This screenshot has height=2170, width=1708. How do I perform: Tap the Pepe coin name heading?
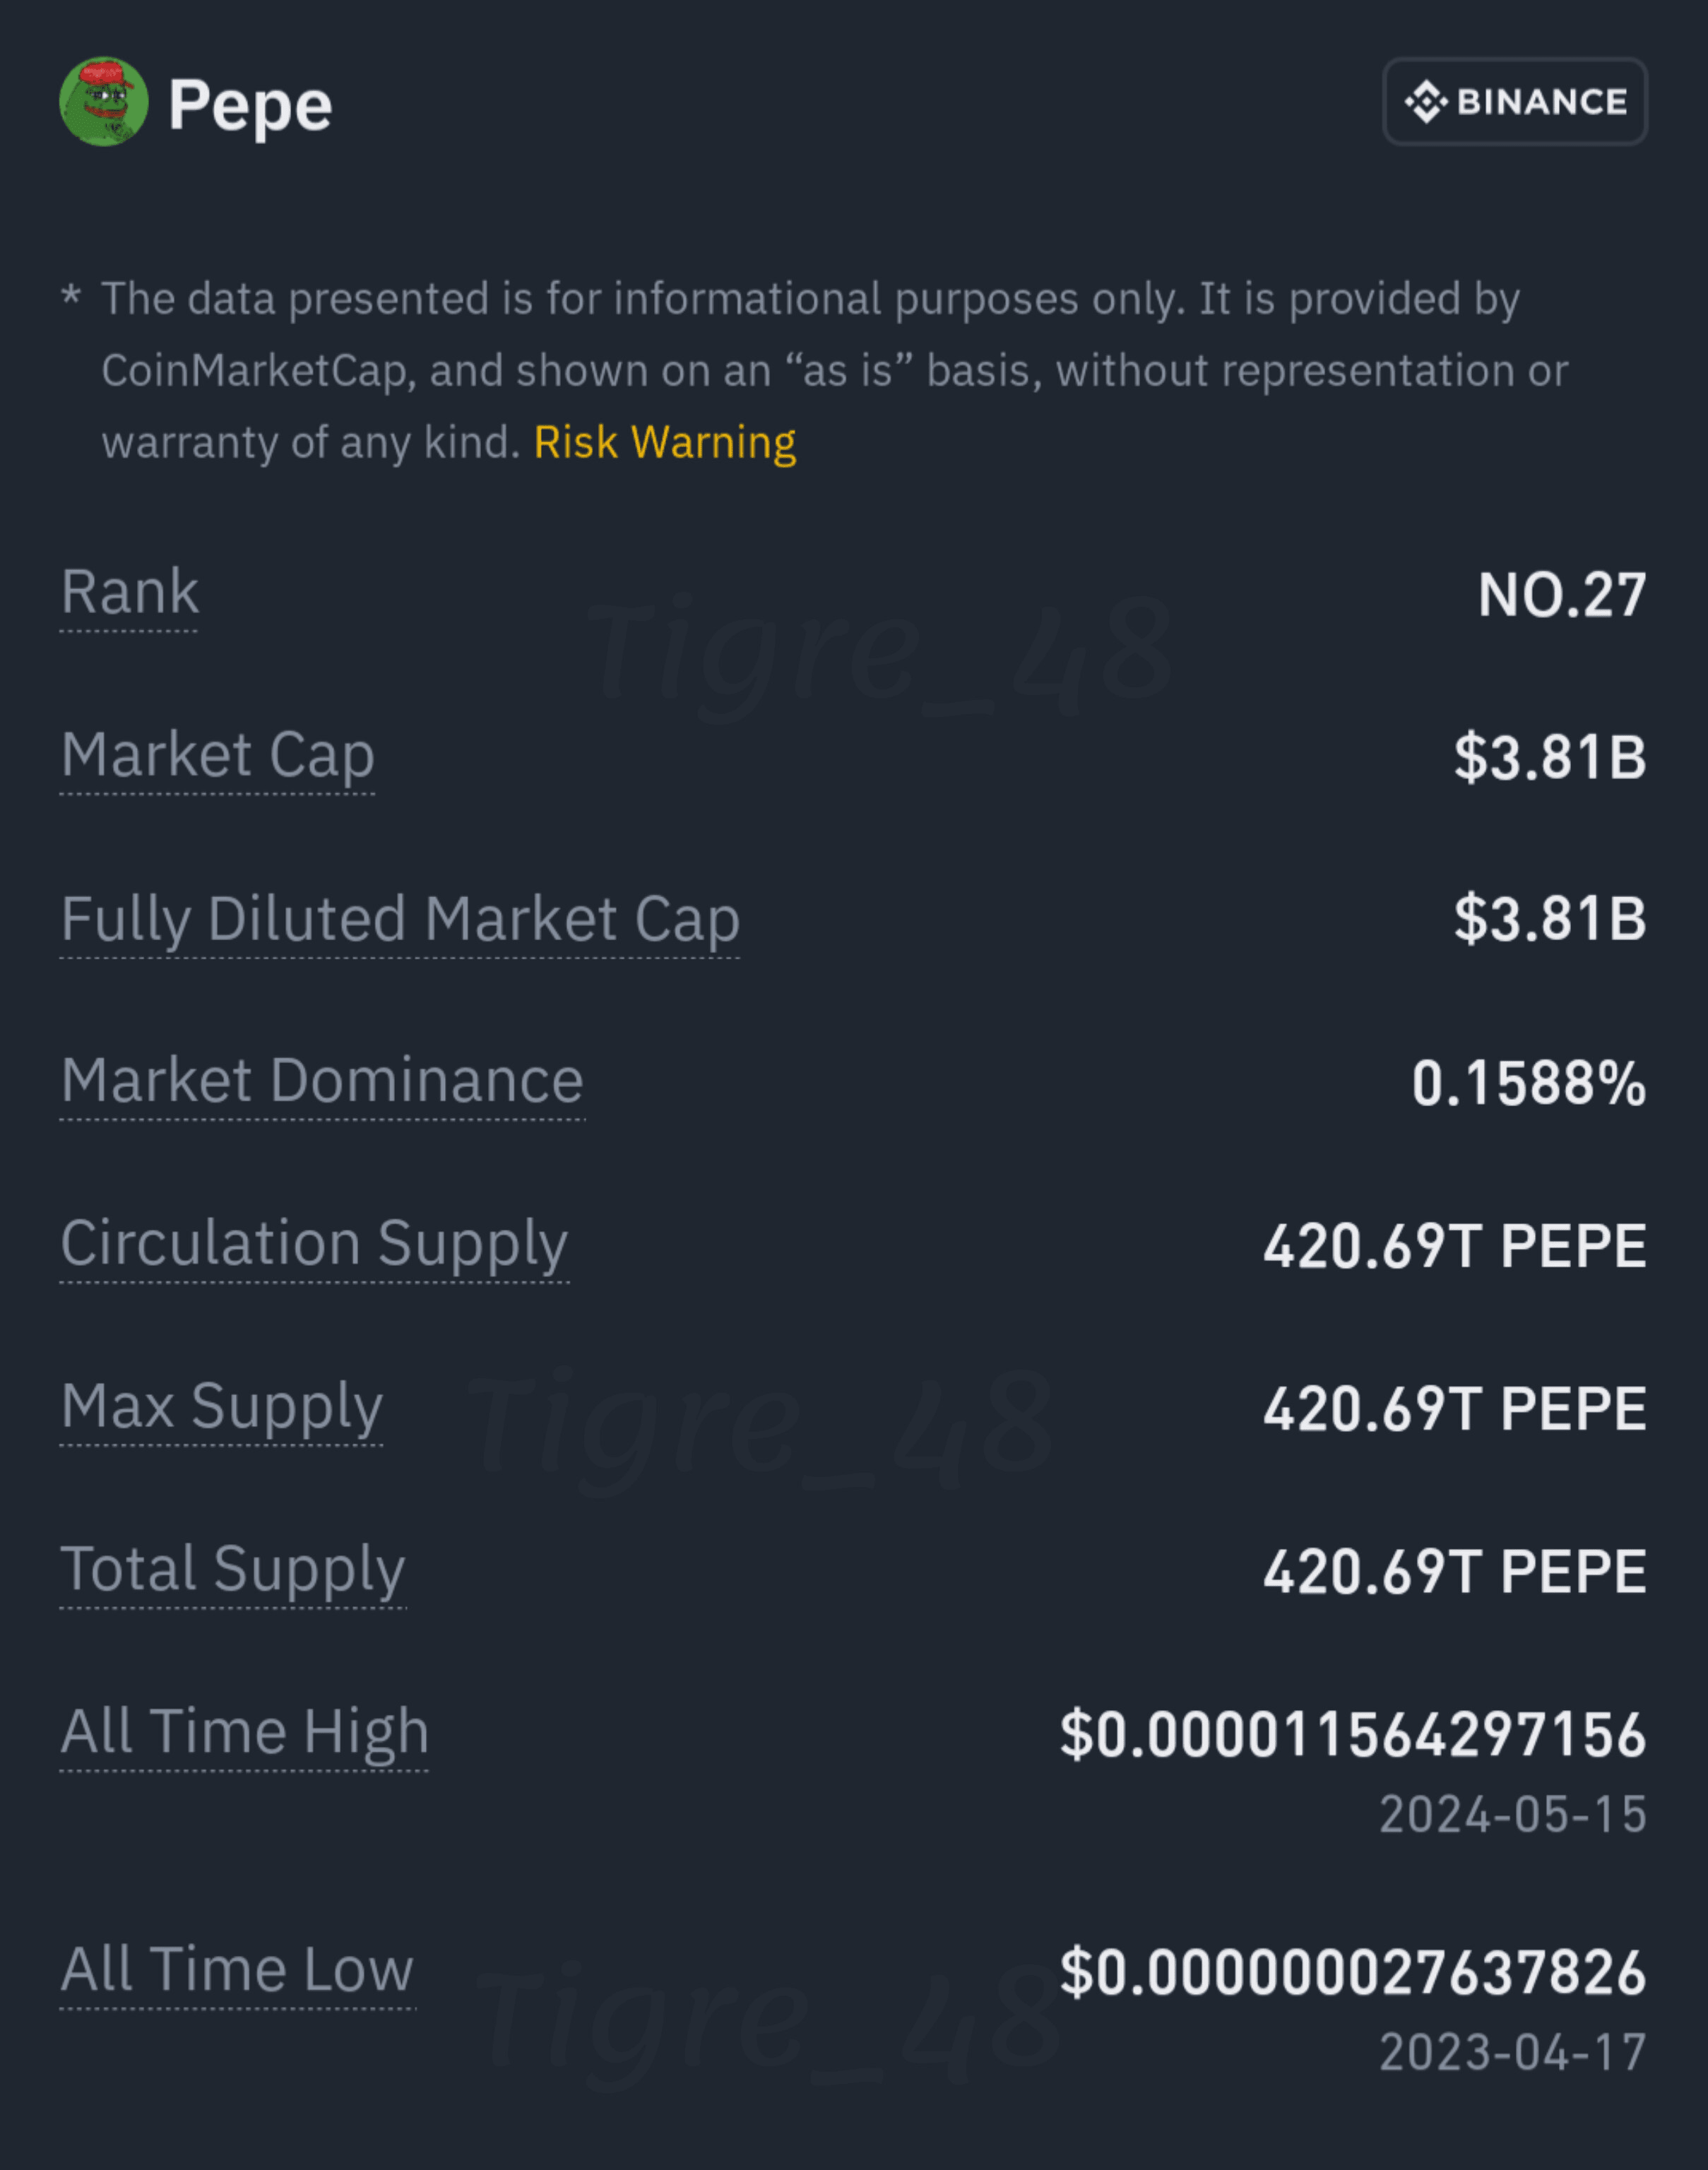(250, 105)
